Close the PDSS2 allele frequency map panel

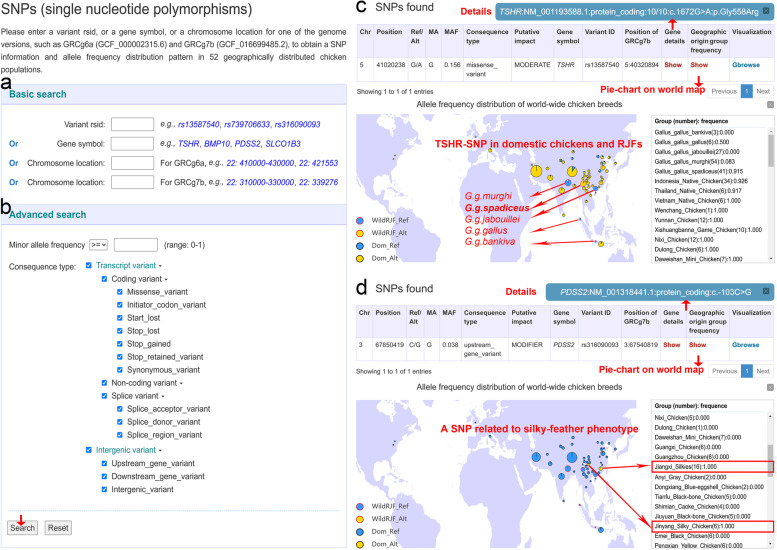770,387
